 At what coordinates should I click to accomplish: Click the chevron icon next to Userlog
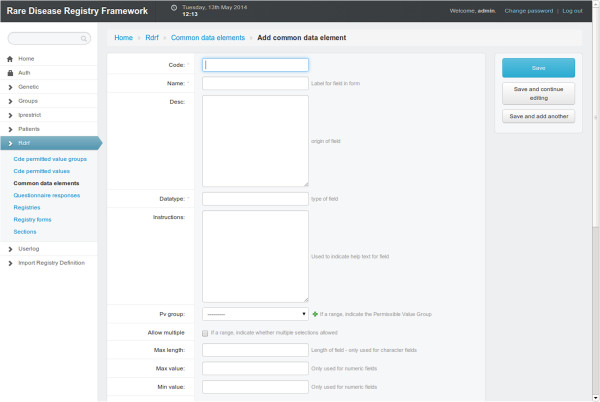[x=10, y=248]
